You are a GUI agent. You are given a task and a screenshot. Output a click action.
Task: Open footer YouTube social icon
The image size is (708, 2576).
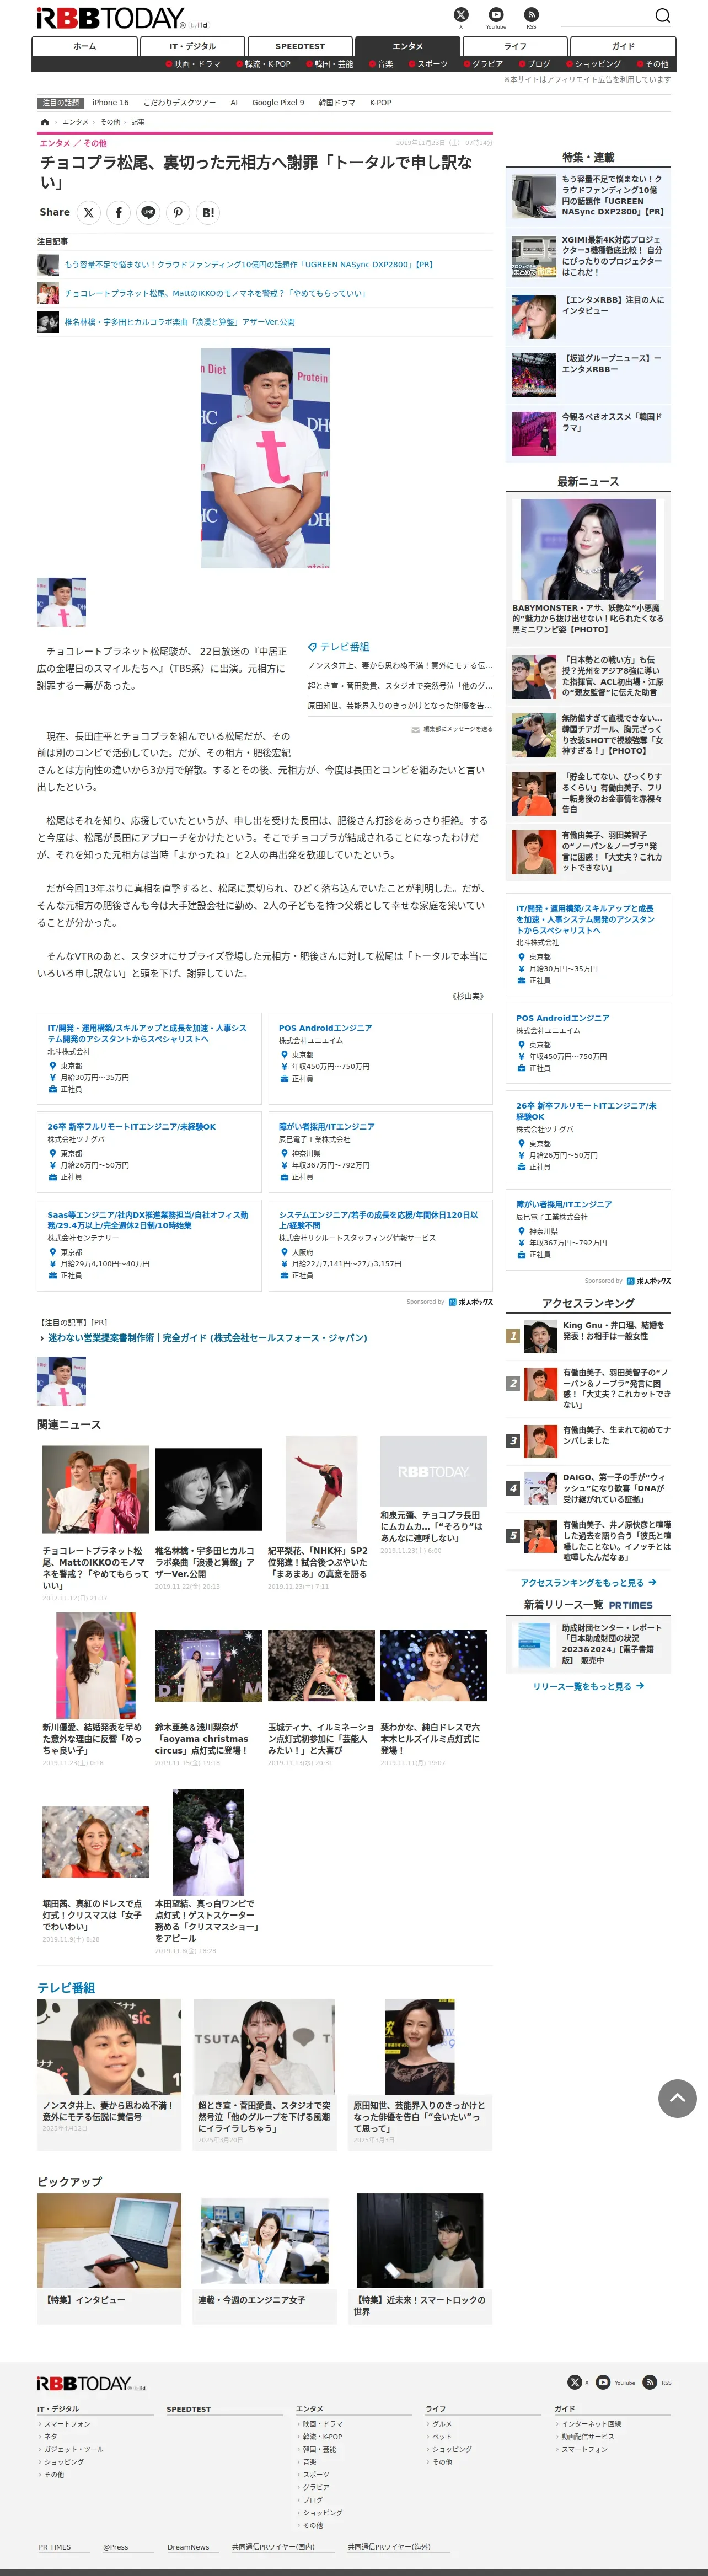602,2382
